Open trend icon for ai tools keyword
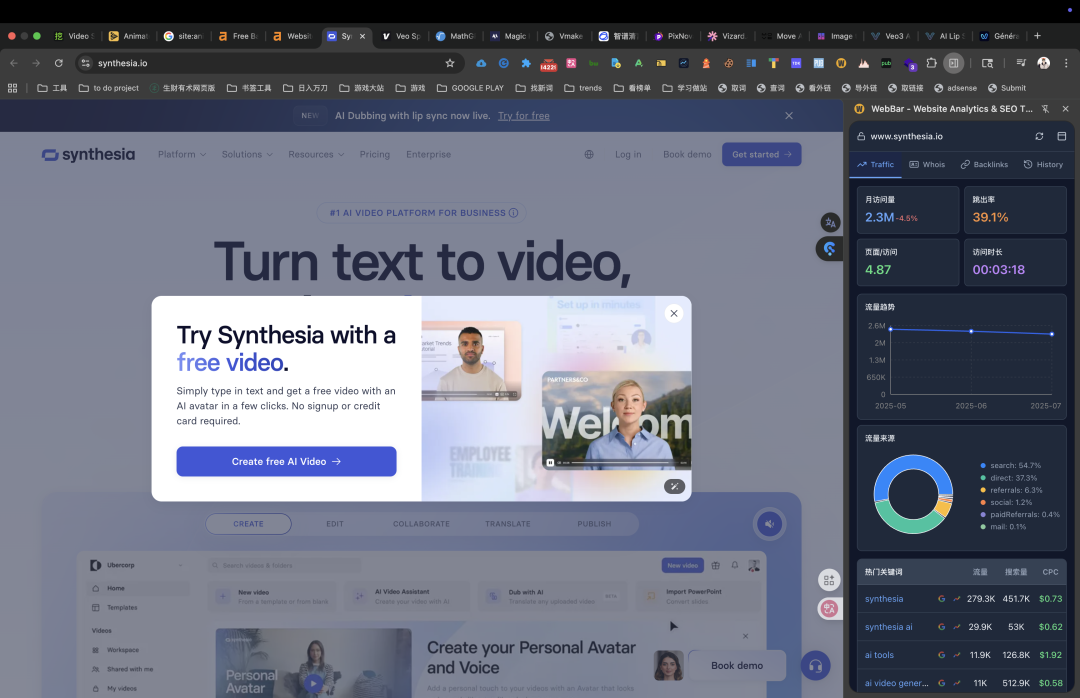 coord(957,655)
